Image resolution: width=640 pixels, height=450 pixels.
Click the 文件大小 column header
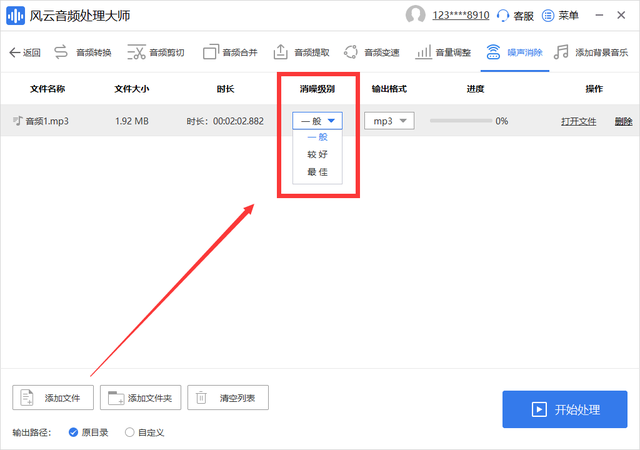click(132, 89)
